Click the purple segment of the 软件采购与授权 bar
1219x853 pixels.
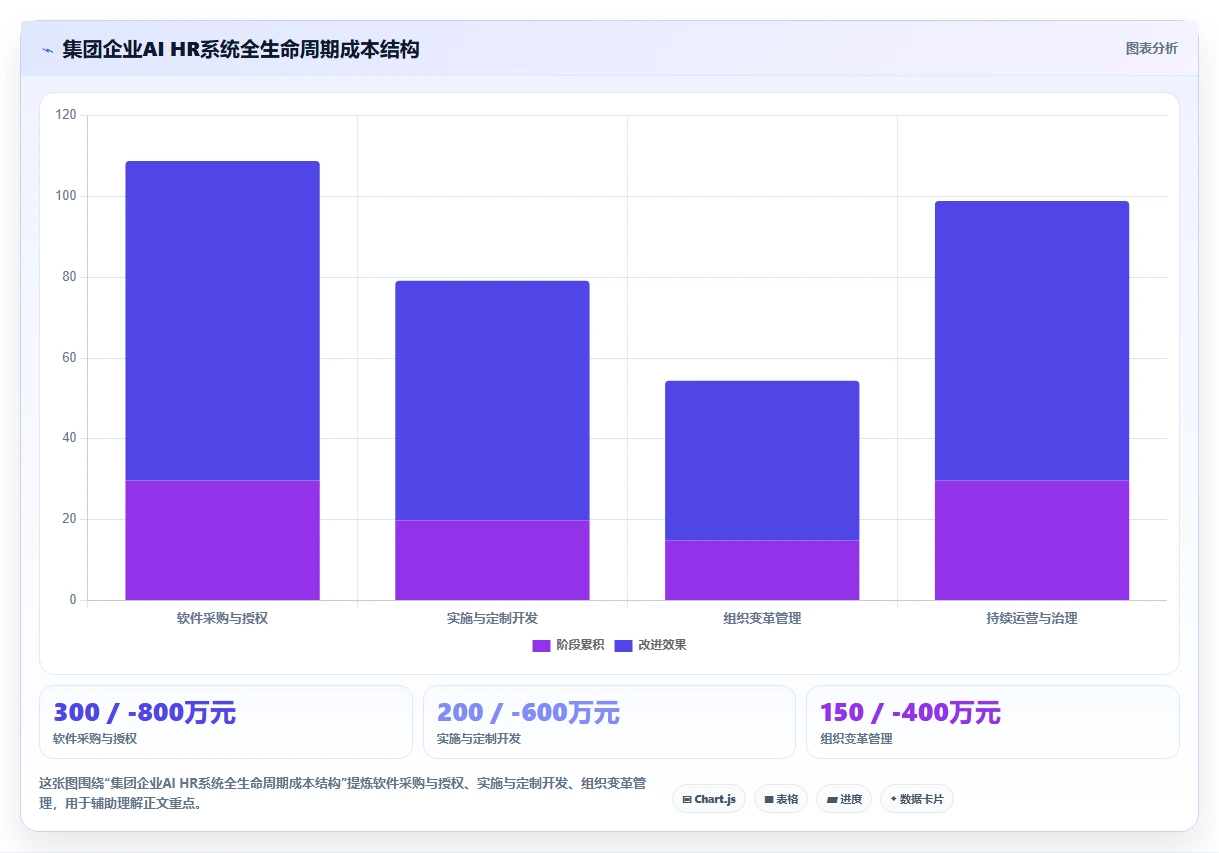[222, 540]
